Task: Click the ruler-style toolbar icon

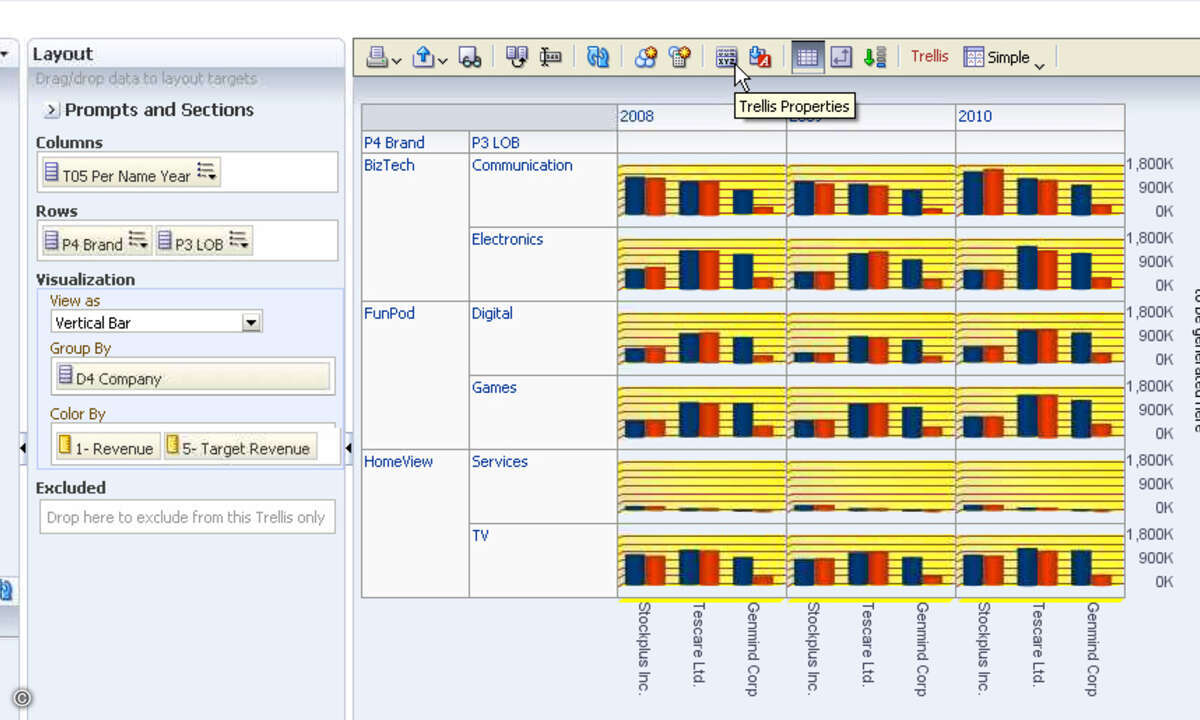Action: point(551,57)
